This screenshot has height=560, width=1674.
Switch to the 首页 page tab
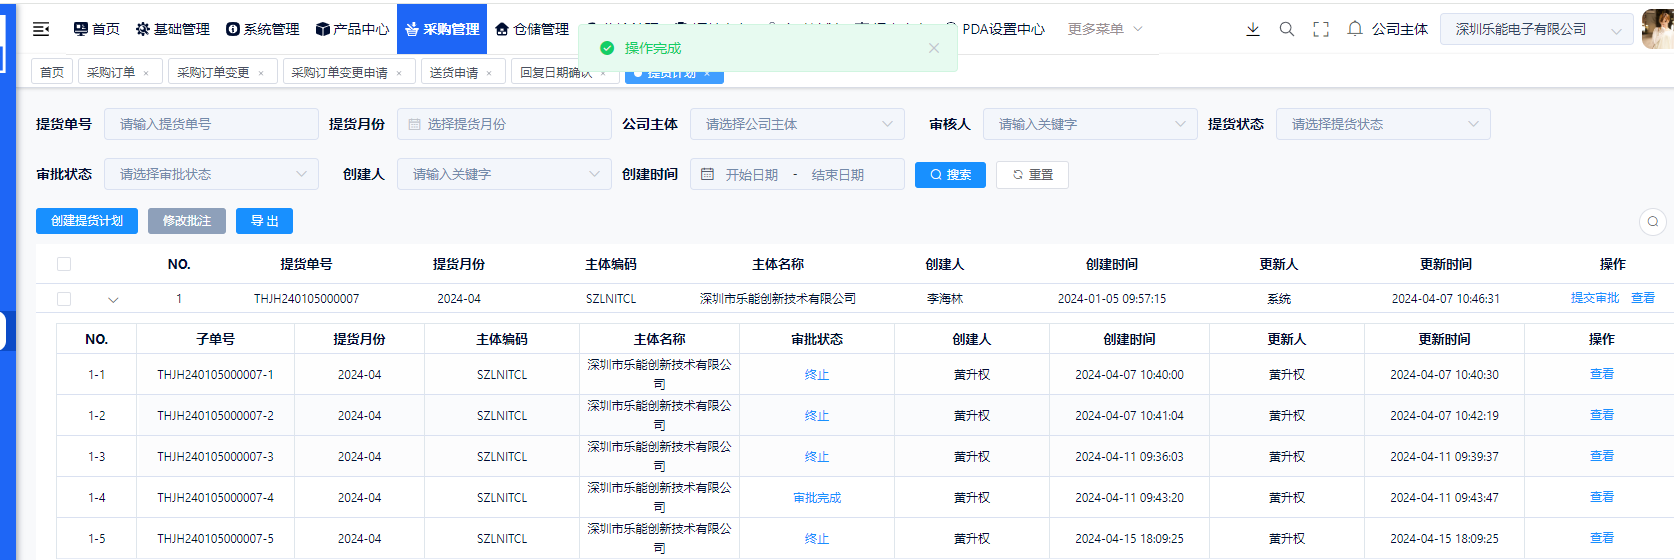[x=52, y=72]
